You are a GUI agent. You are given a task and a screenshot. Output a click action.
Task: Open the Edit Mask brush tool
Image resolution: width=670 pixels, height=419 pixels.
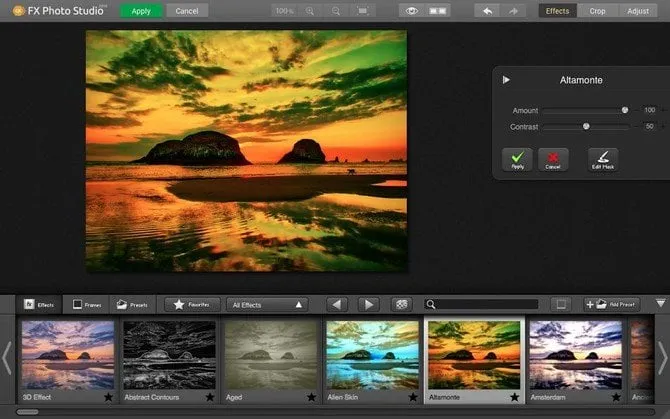click(x=602, y=159)
